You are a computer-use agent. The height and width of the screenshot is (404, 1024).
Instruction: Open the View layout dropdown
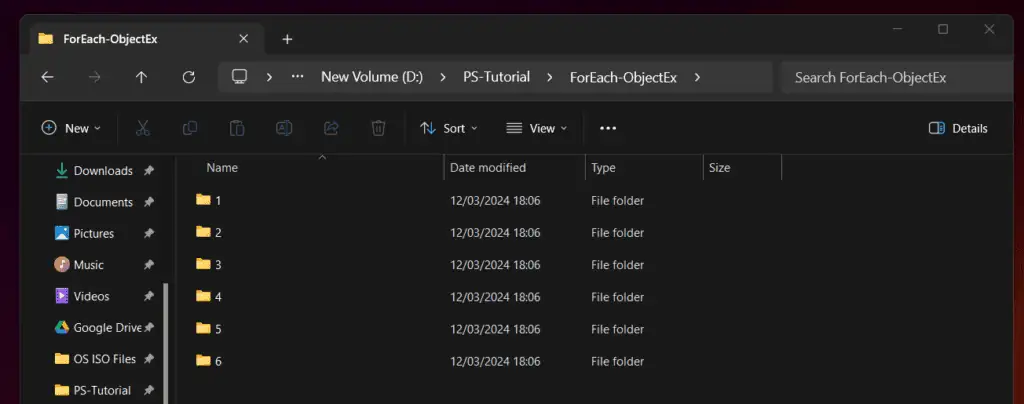click(x=537, y=129)
